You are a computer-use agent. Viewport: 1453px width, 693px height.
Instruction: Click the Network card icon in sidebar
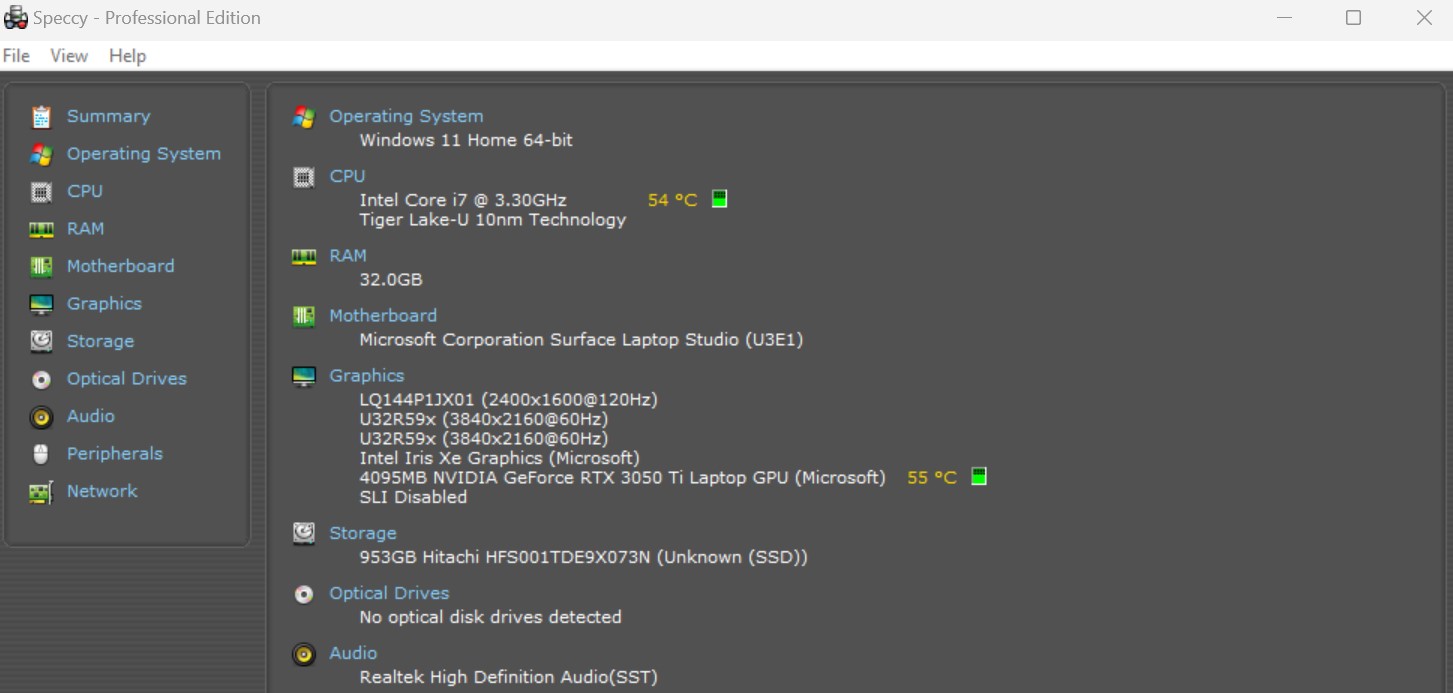point(41,492)
